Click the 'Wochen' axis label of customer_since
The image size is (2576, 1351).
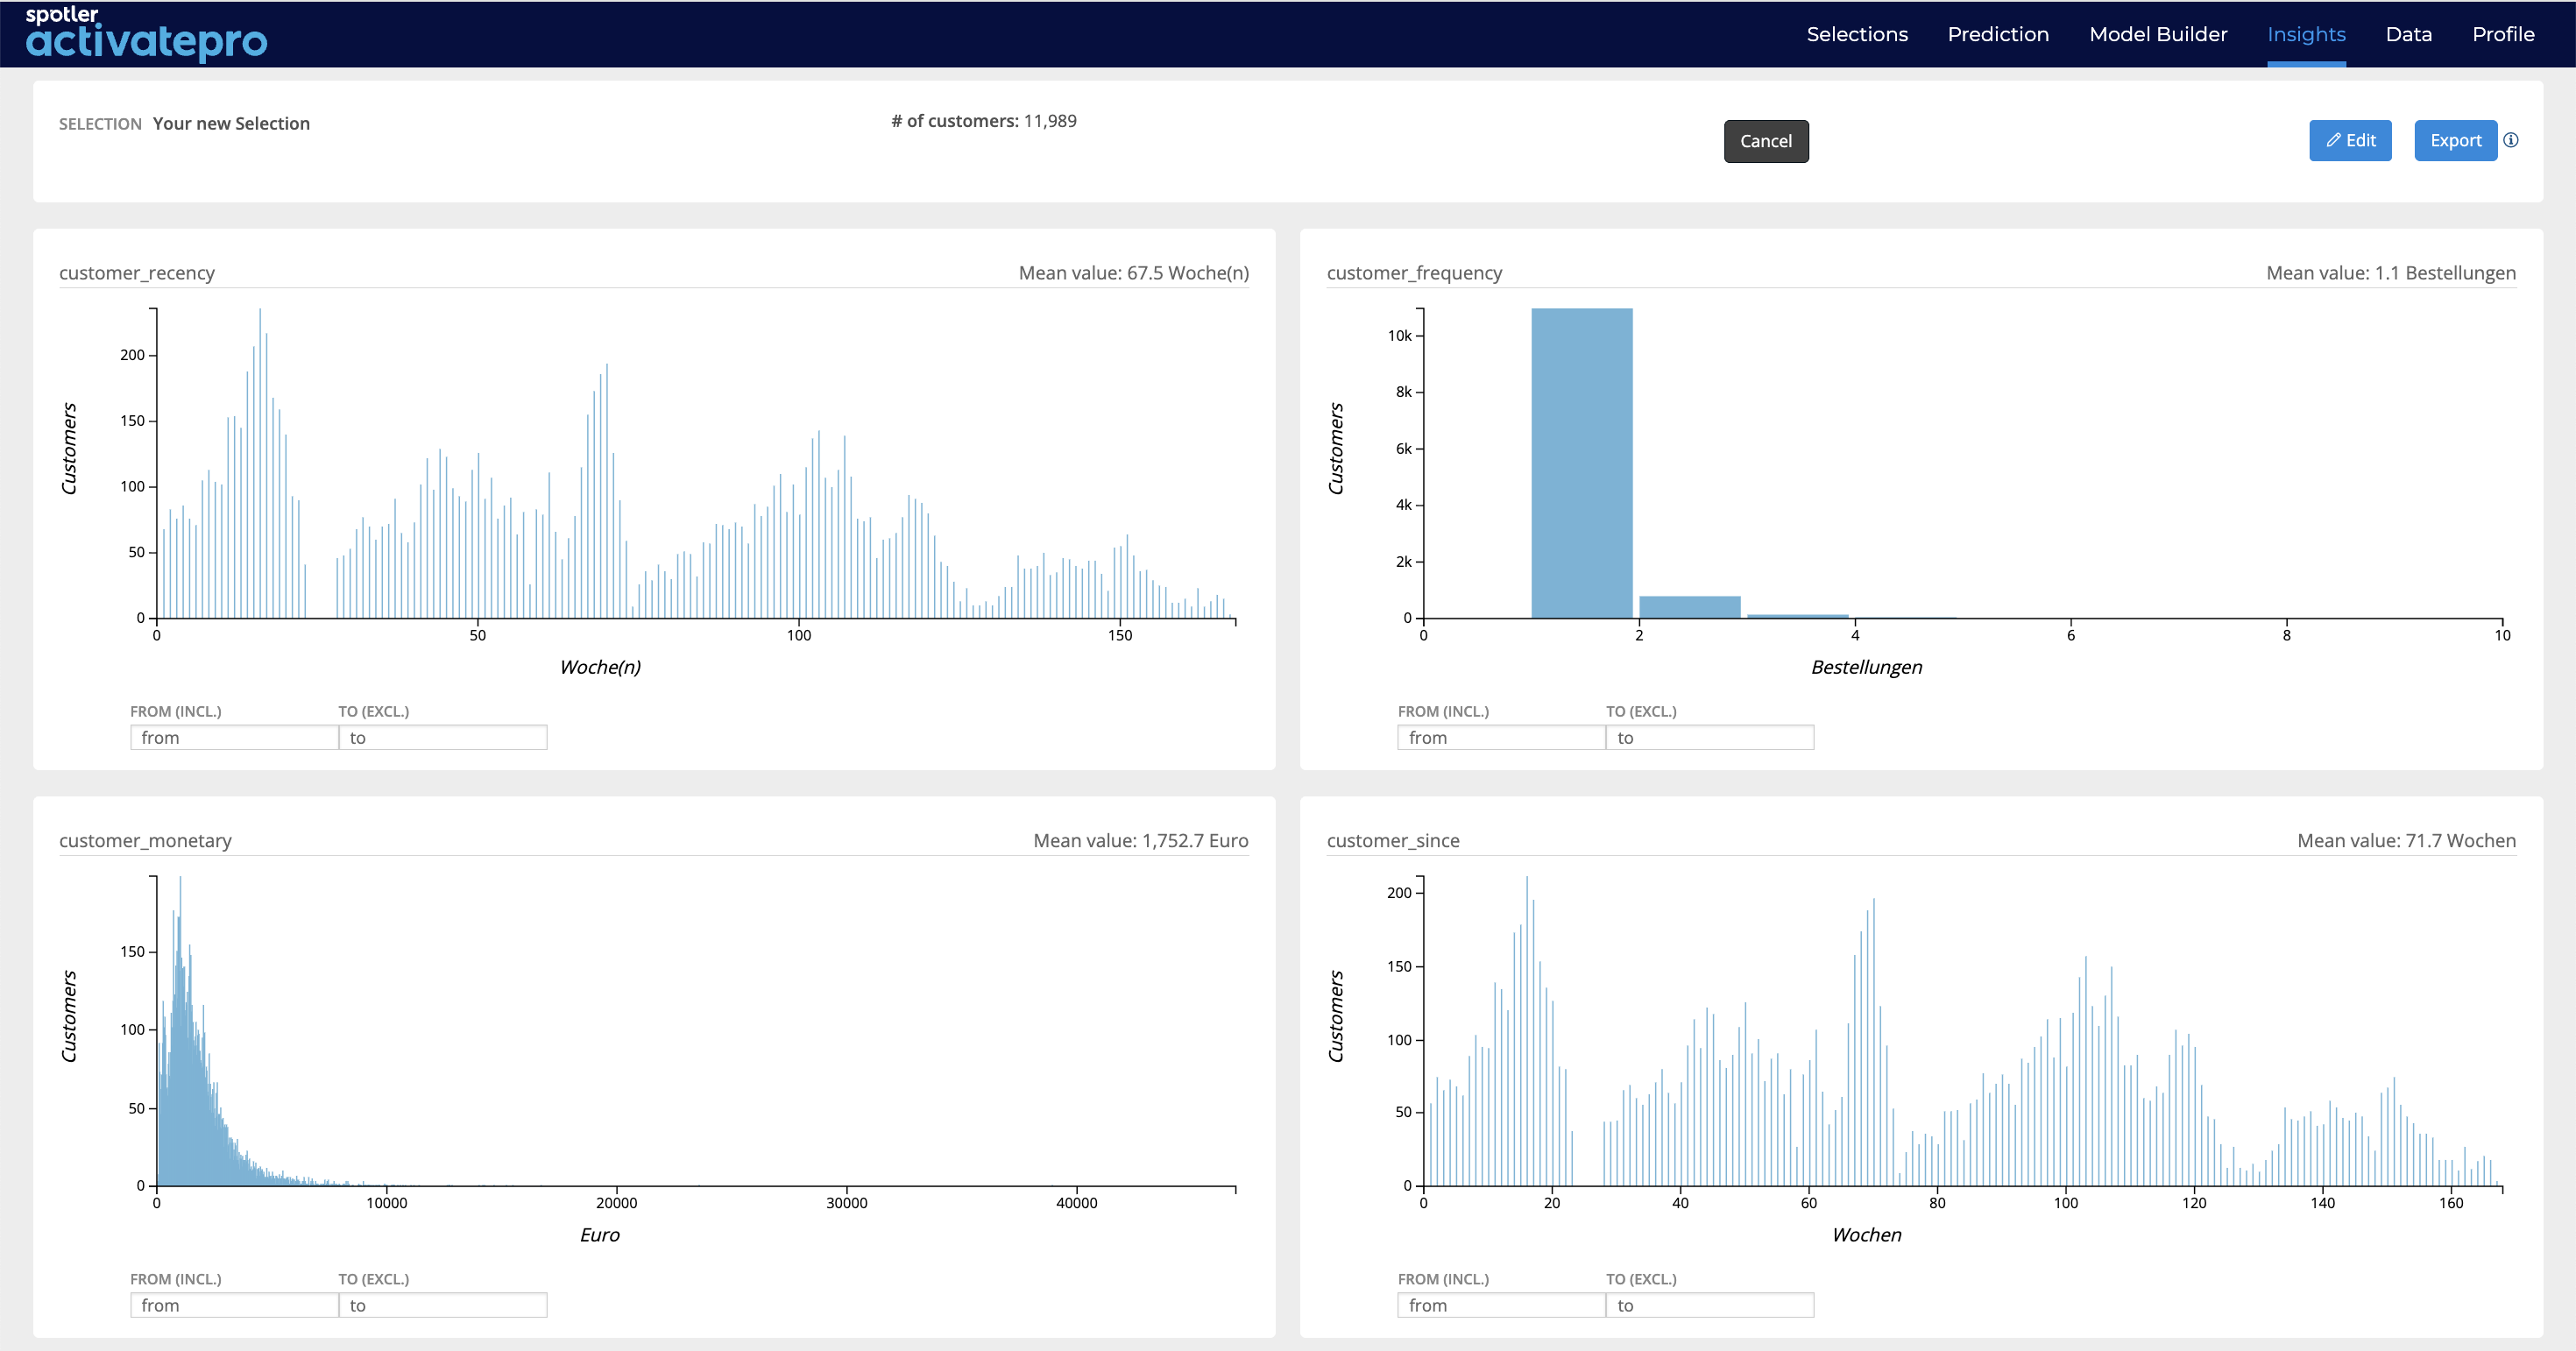[1867, 1235]
